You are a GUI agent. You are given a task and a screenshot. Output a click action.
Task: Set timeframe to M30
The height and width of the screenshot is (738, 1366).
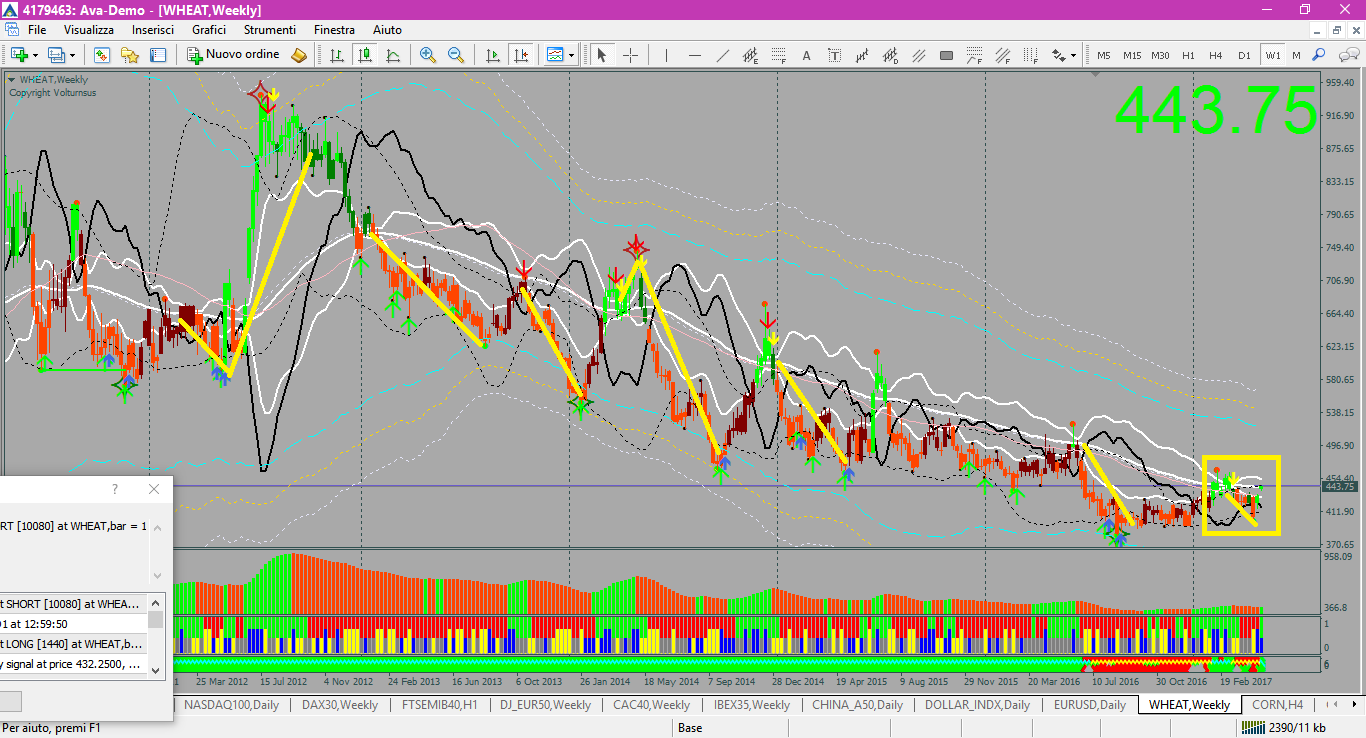(1160, 55)
